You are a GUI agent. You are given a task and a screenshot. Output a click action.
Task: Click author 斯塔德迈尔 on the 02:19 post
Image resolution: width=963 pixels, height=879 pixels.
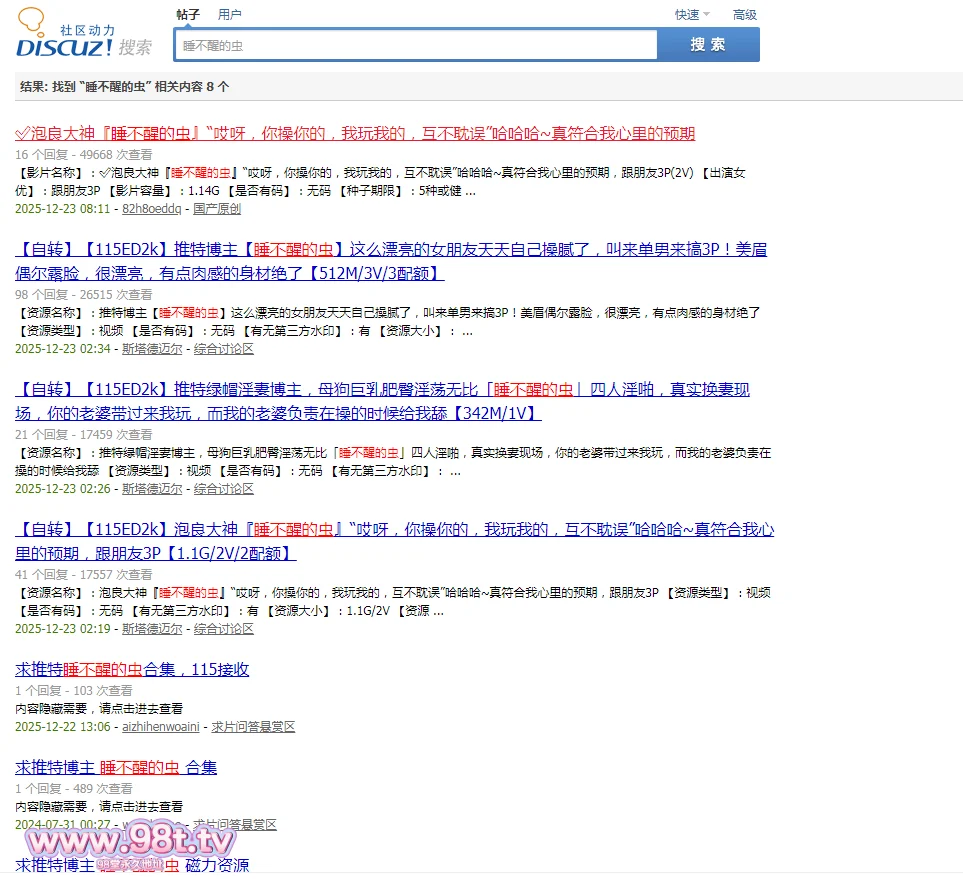[152, 629]
